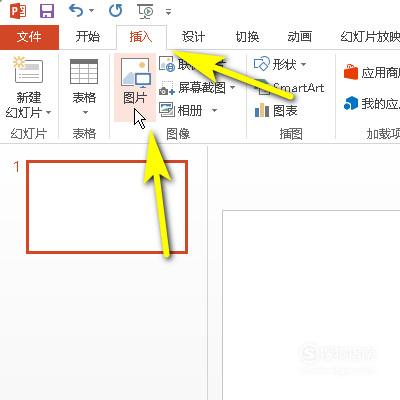Open the 应用商店 store icon

(x=351, y=72)
